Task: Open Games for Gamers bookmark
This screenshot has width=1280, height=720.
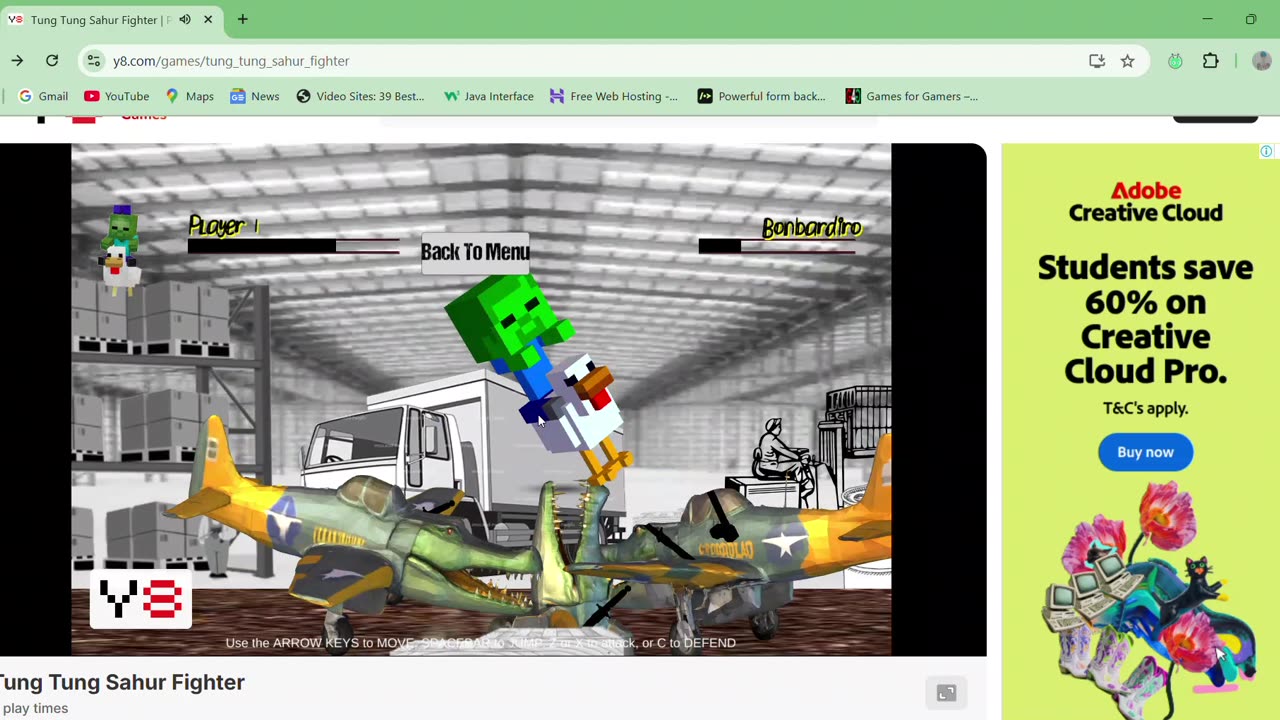Action: (x=912, y=96)
